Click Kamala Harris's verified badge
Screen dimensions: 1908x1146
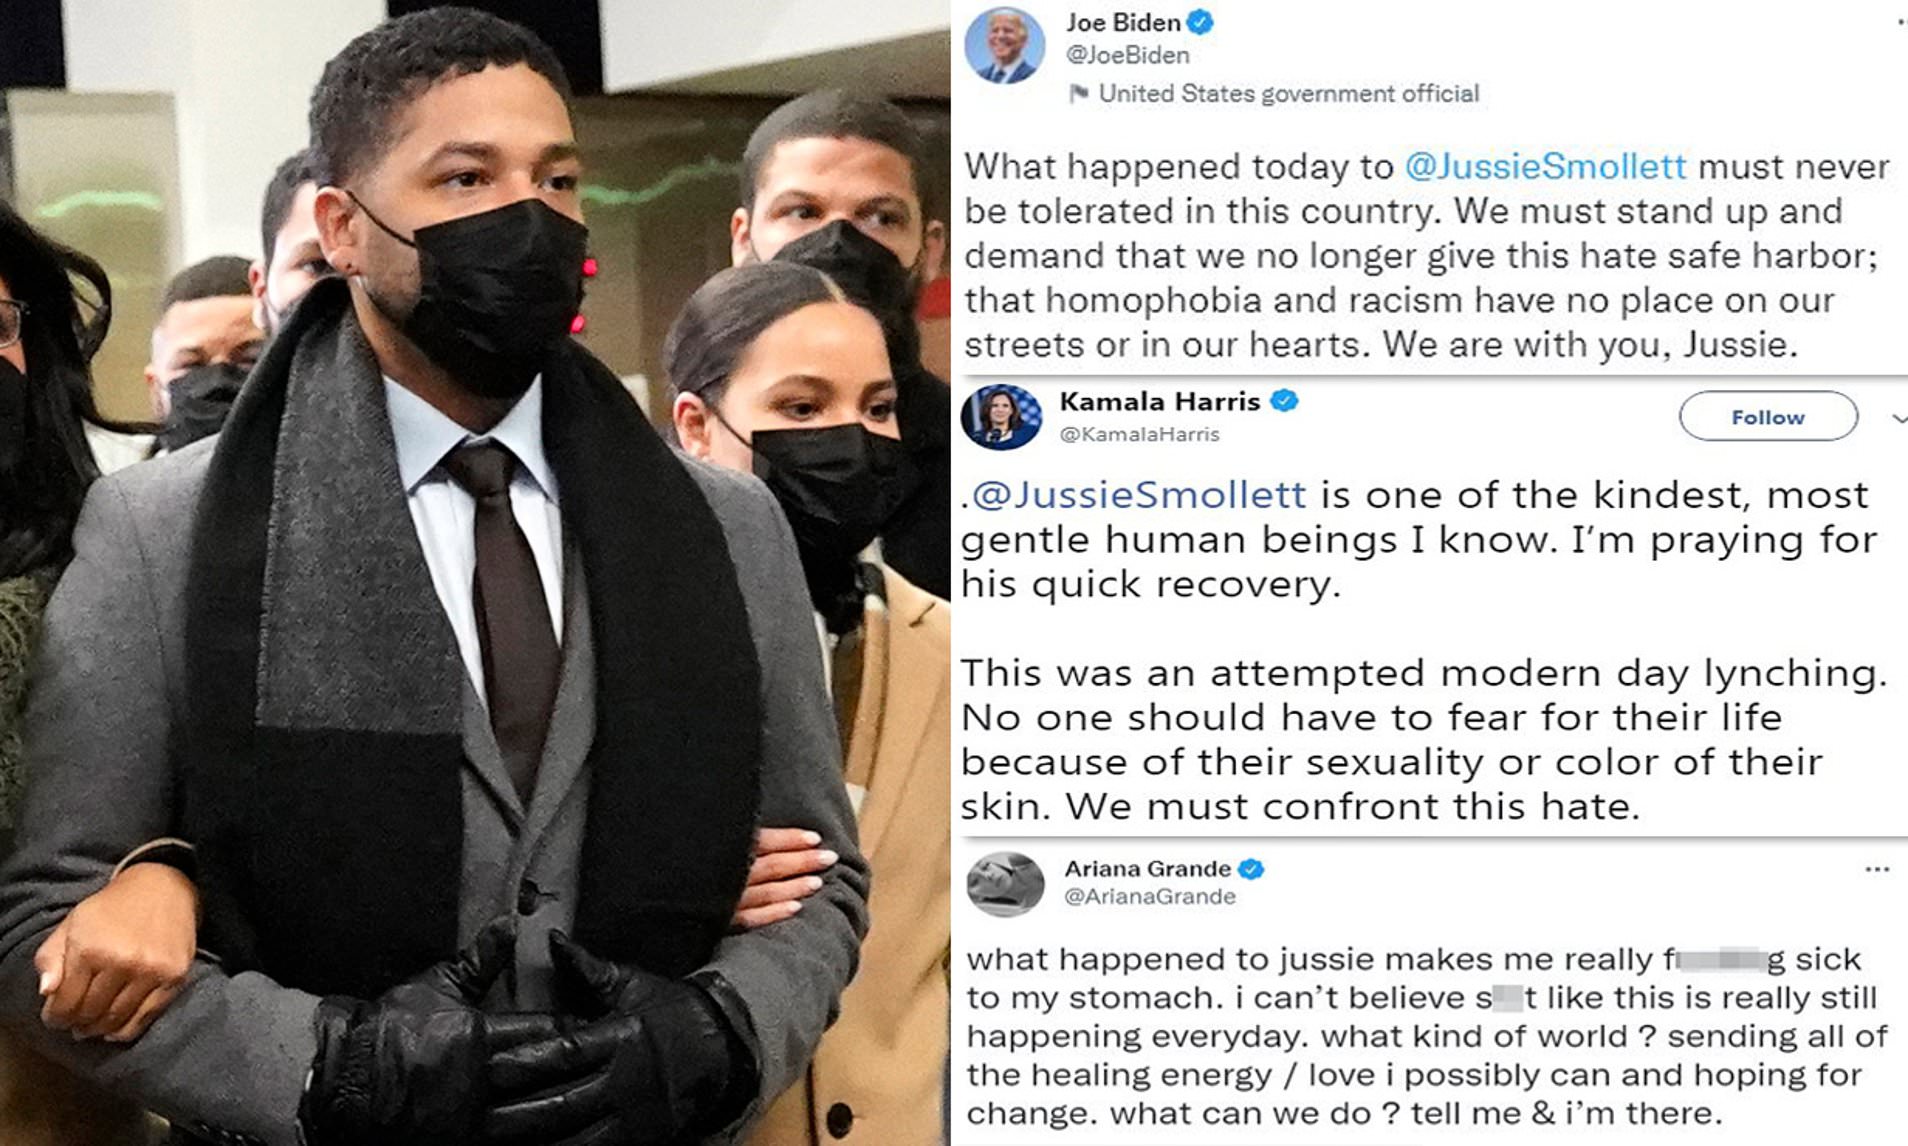tap(1284, 401)
